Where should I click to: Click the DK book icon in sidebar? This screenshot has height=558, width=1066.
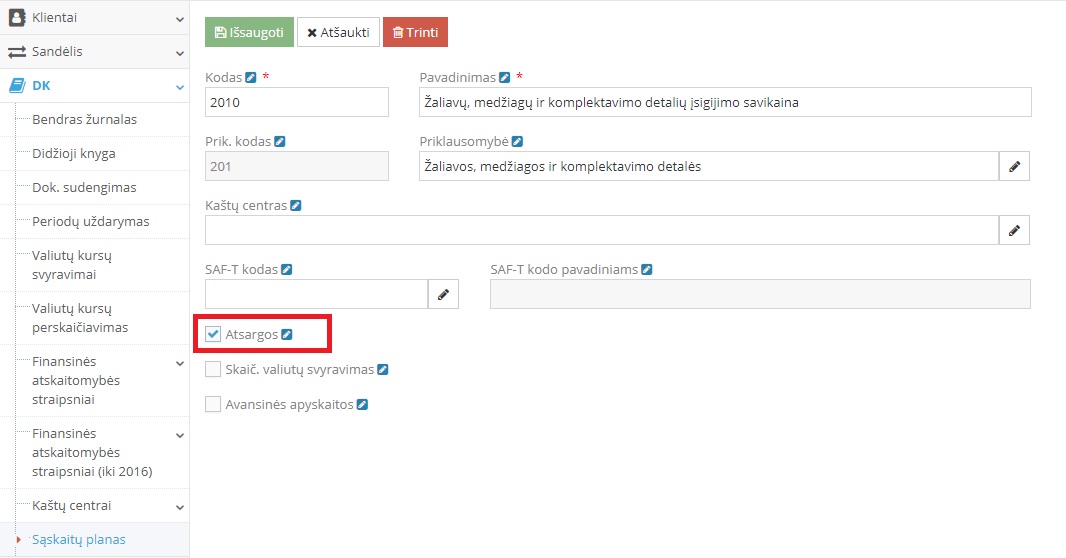[x=17, y=86]
